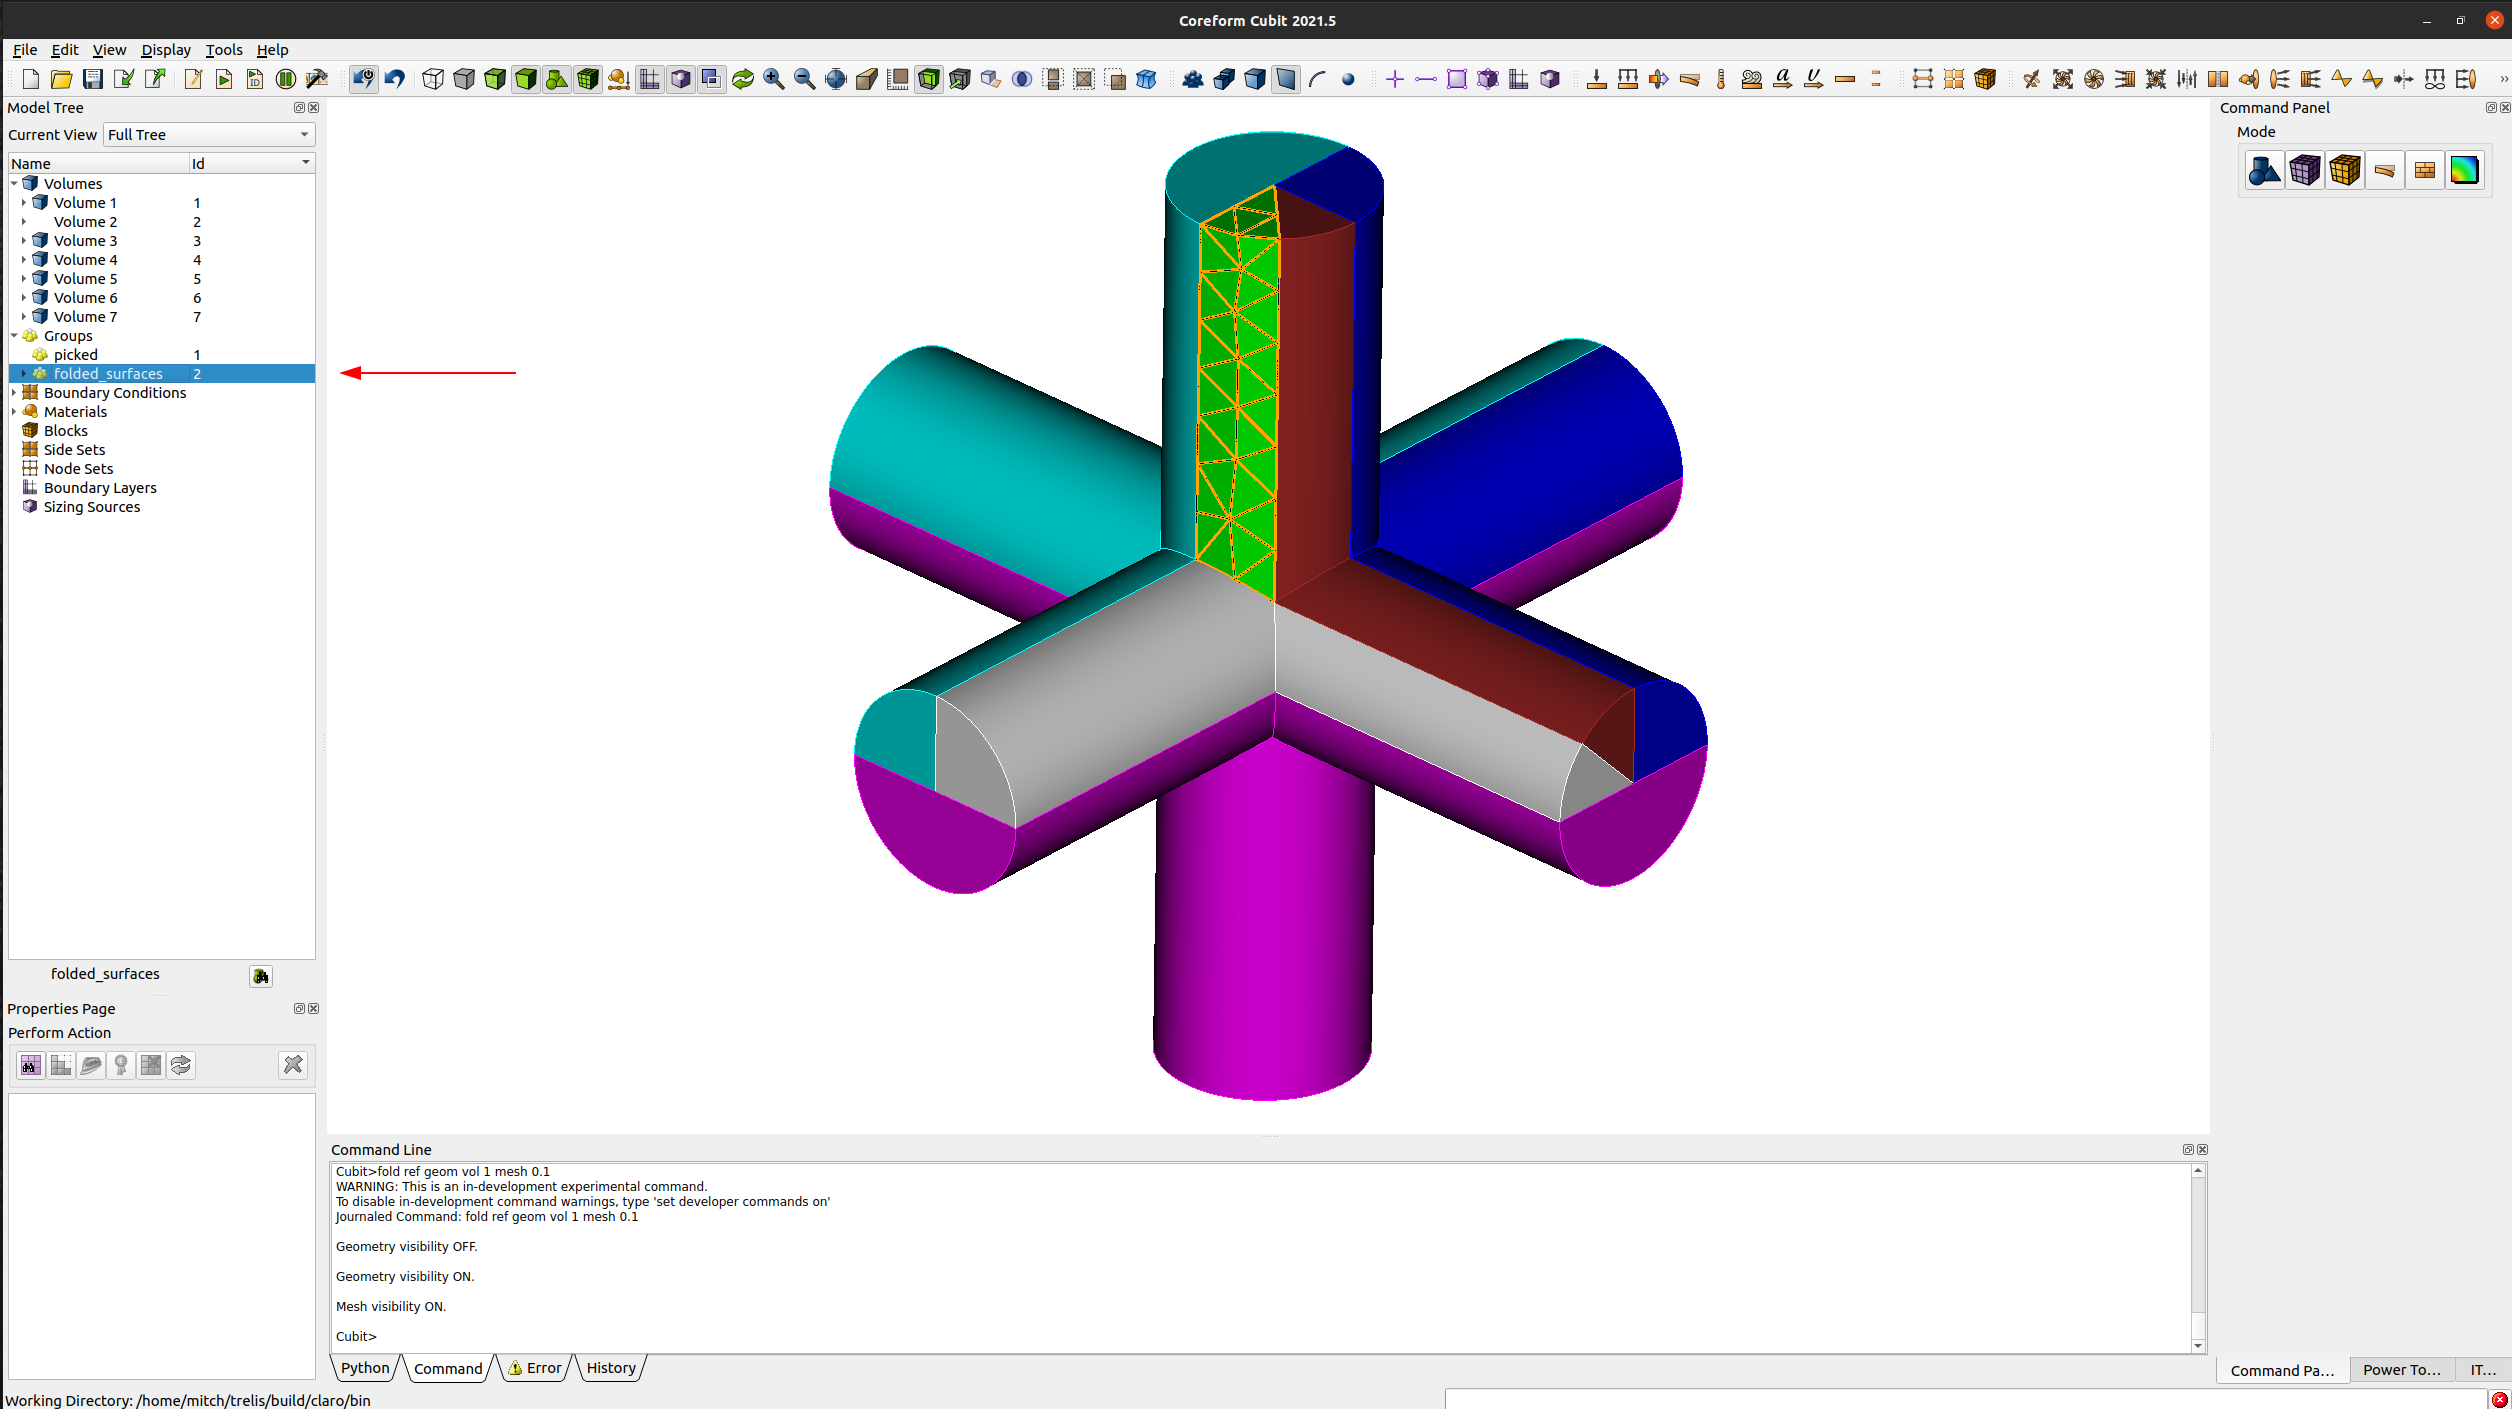Open the Current View Full Tree dropdown
Viewport: 2512px width, 1409px height.
pyautogui.click(x=208, y=134)
